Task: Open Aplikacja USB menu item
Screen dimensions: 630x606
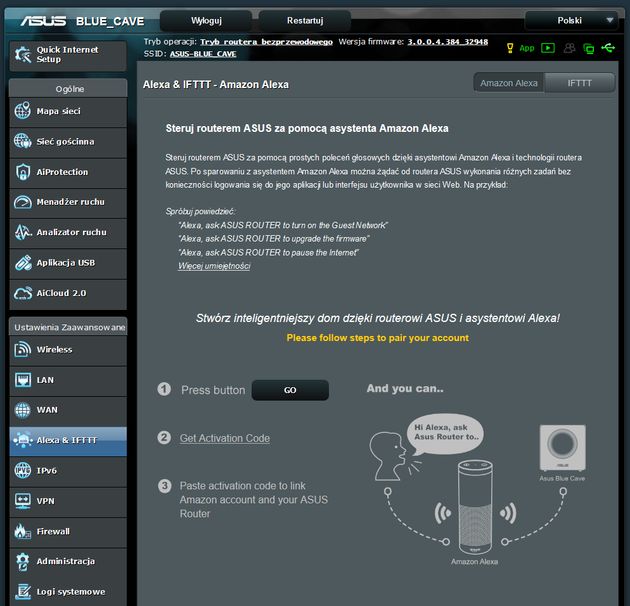Action: pyautogui.click(x=68, y=263)
